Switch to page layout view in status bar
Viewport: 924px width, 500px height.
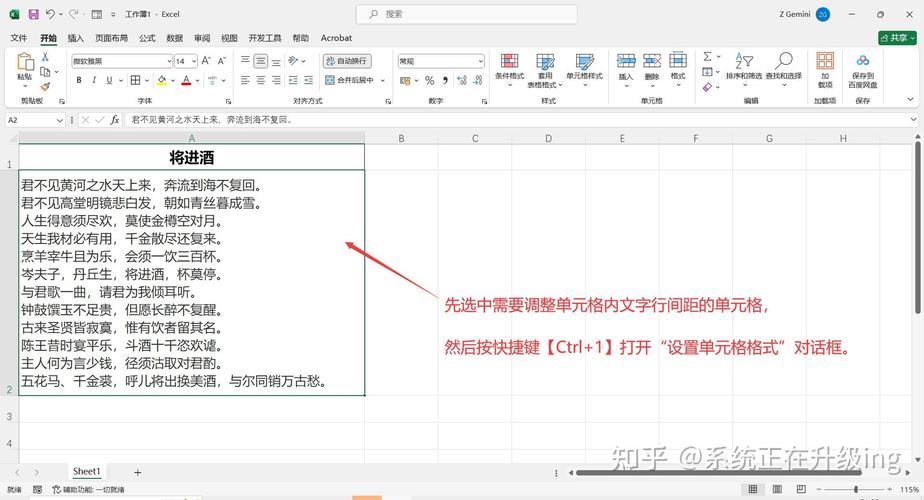coord(777,489)
